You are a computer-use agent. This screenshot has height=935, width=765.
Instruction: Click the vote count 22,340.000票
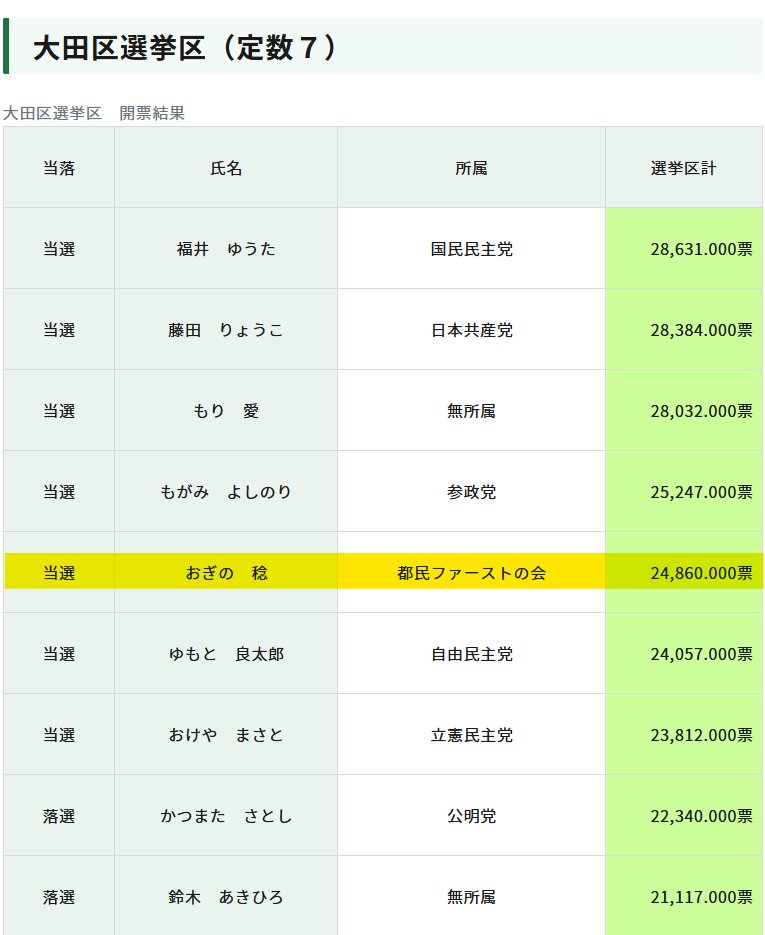[701, 816]
